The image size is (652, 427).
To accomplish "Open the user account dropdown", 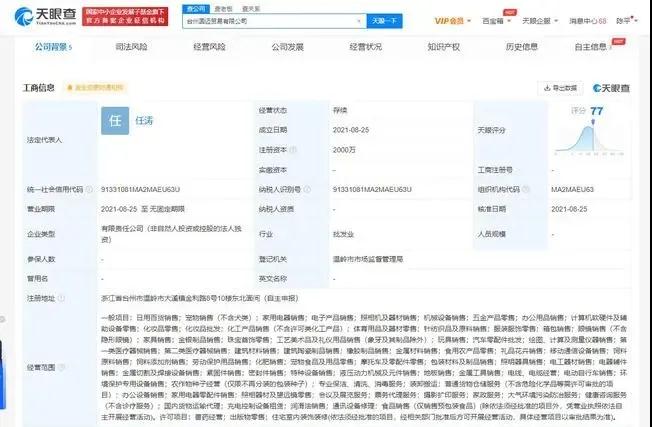I will point(627,21).
